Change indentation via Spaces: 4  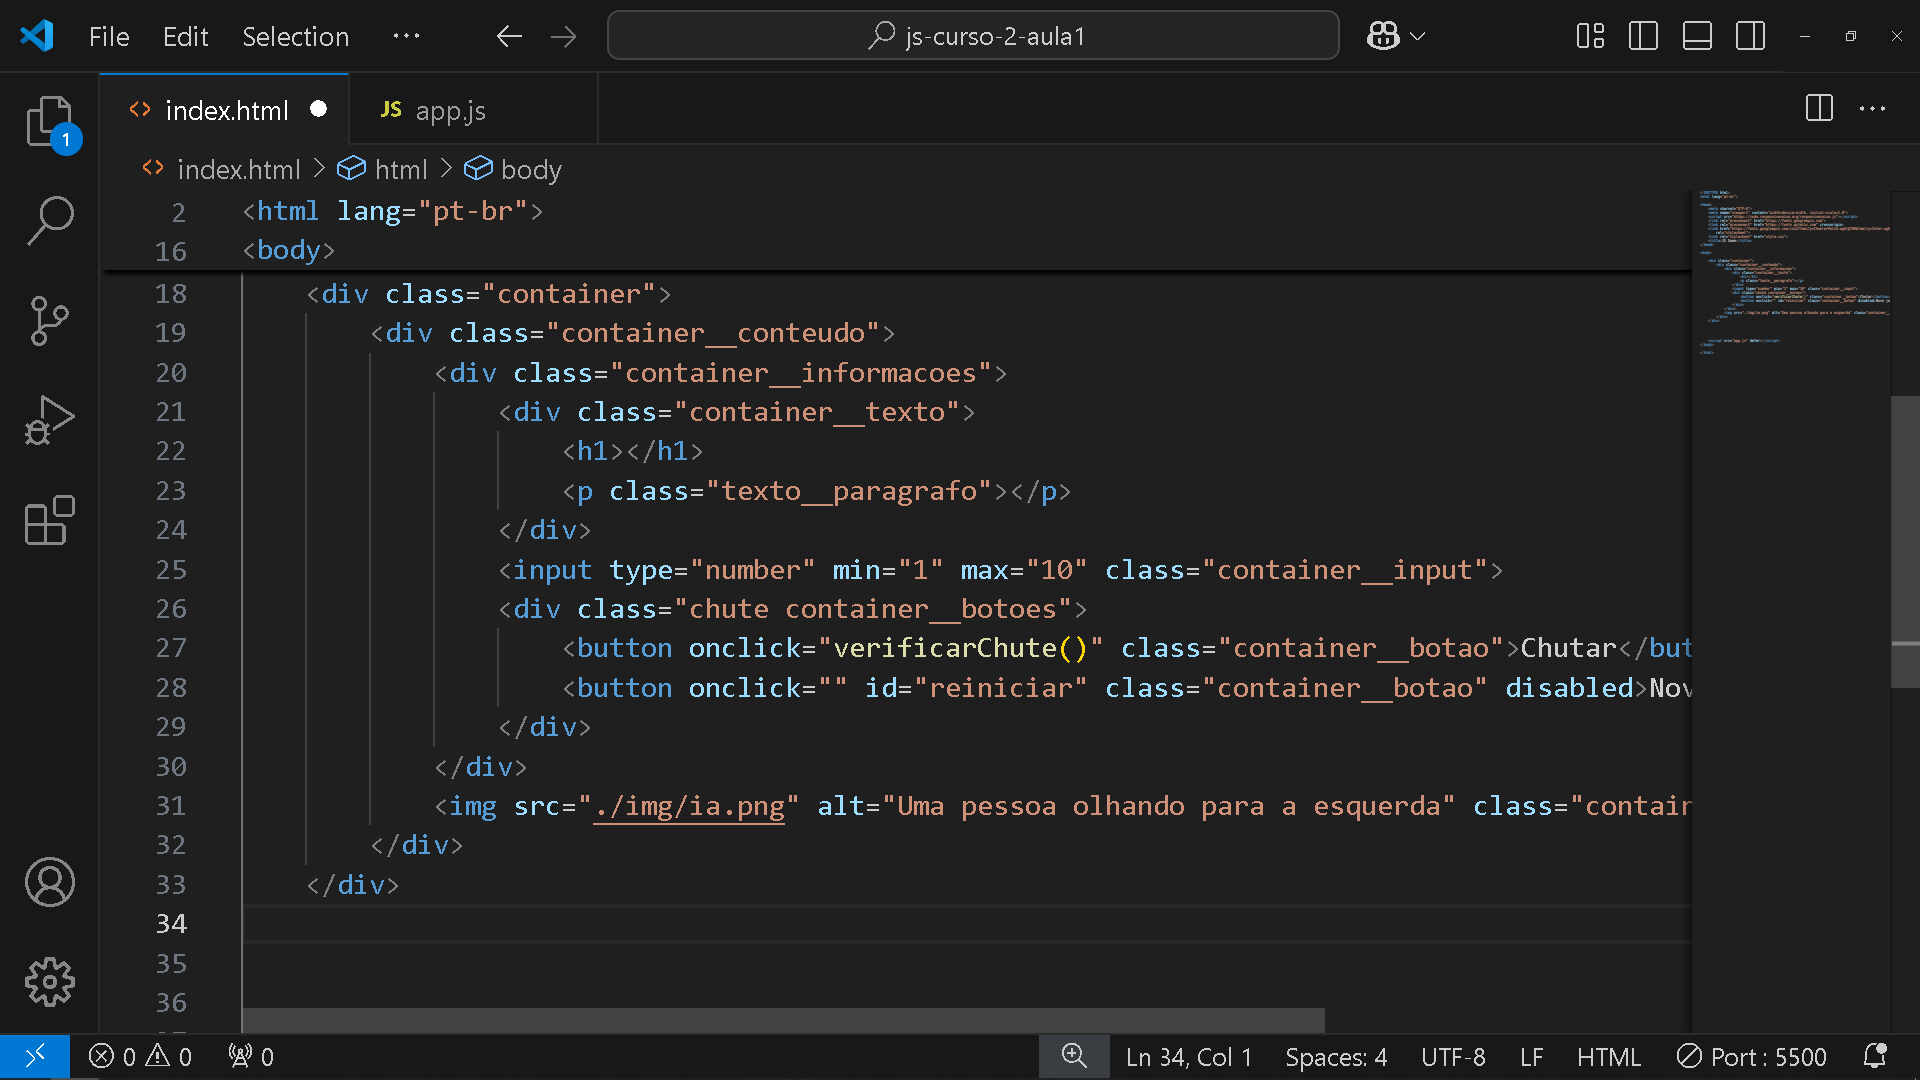(1336, 1057)
